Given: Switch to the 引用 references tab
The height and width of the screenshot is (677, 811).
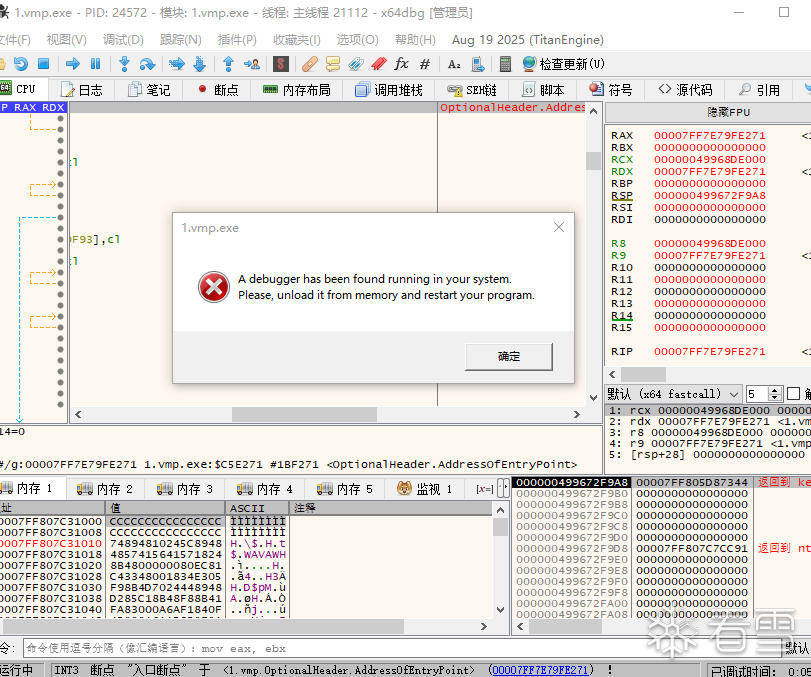Looking at the screenshot, I should click(x=759, y=90).
